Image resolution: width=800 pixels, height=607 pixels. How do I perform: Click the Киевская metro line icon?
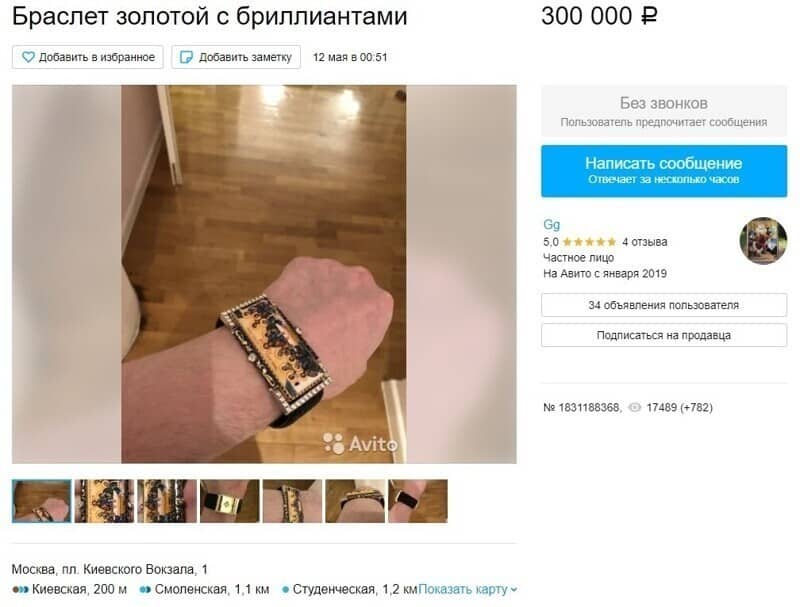(20, 590)
